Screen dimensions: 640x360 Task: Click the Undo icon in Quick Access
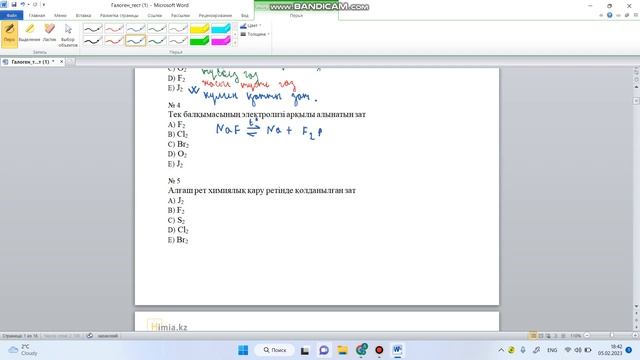(x=23, y=4)
